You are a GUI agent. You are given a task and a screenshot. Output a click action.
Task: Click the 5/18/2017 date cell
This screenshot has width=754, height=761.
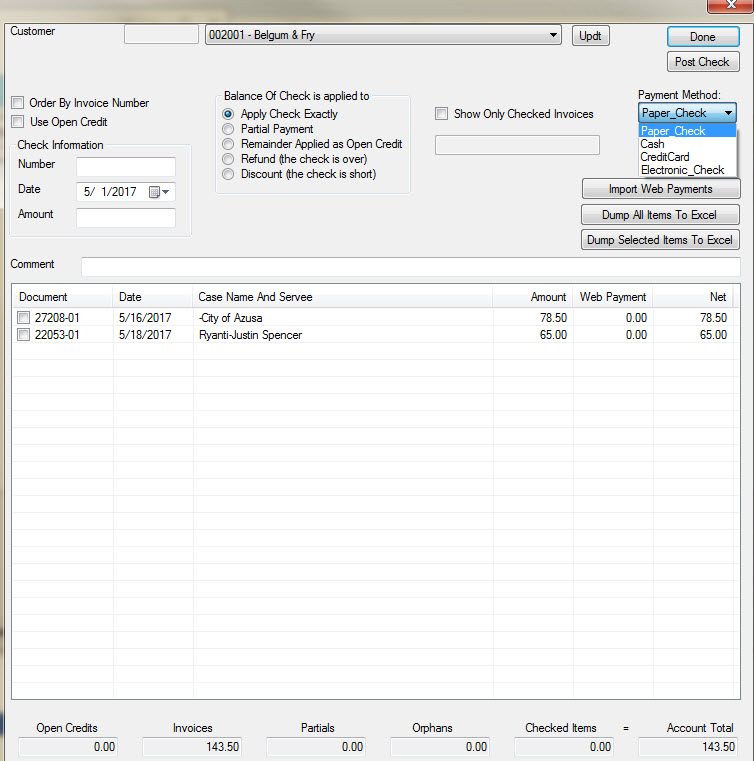[x=145, y=335]
